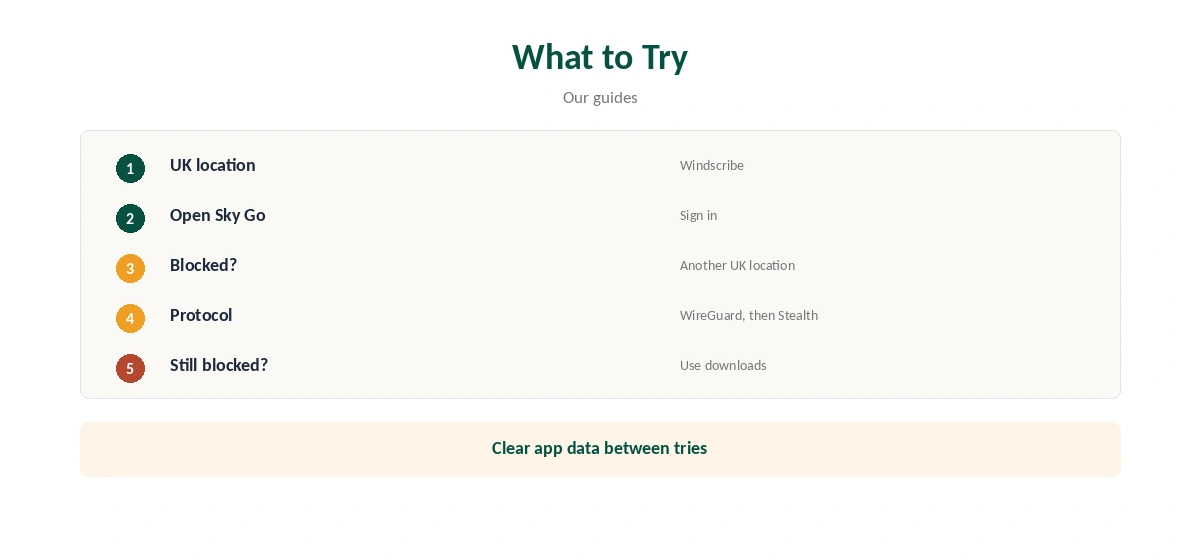The image size is (1200, 560).
Task: Click the 'Protocol' step heading
Action: click(201, 315)
